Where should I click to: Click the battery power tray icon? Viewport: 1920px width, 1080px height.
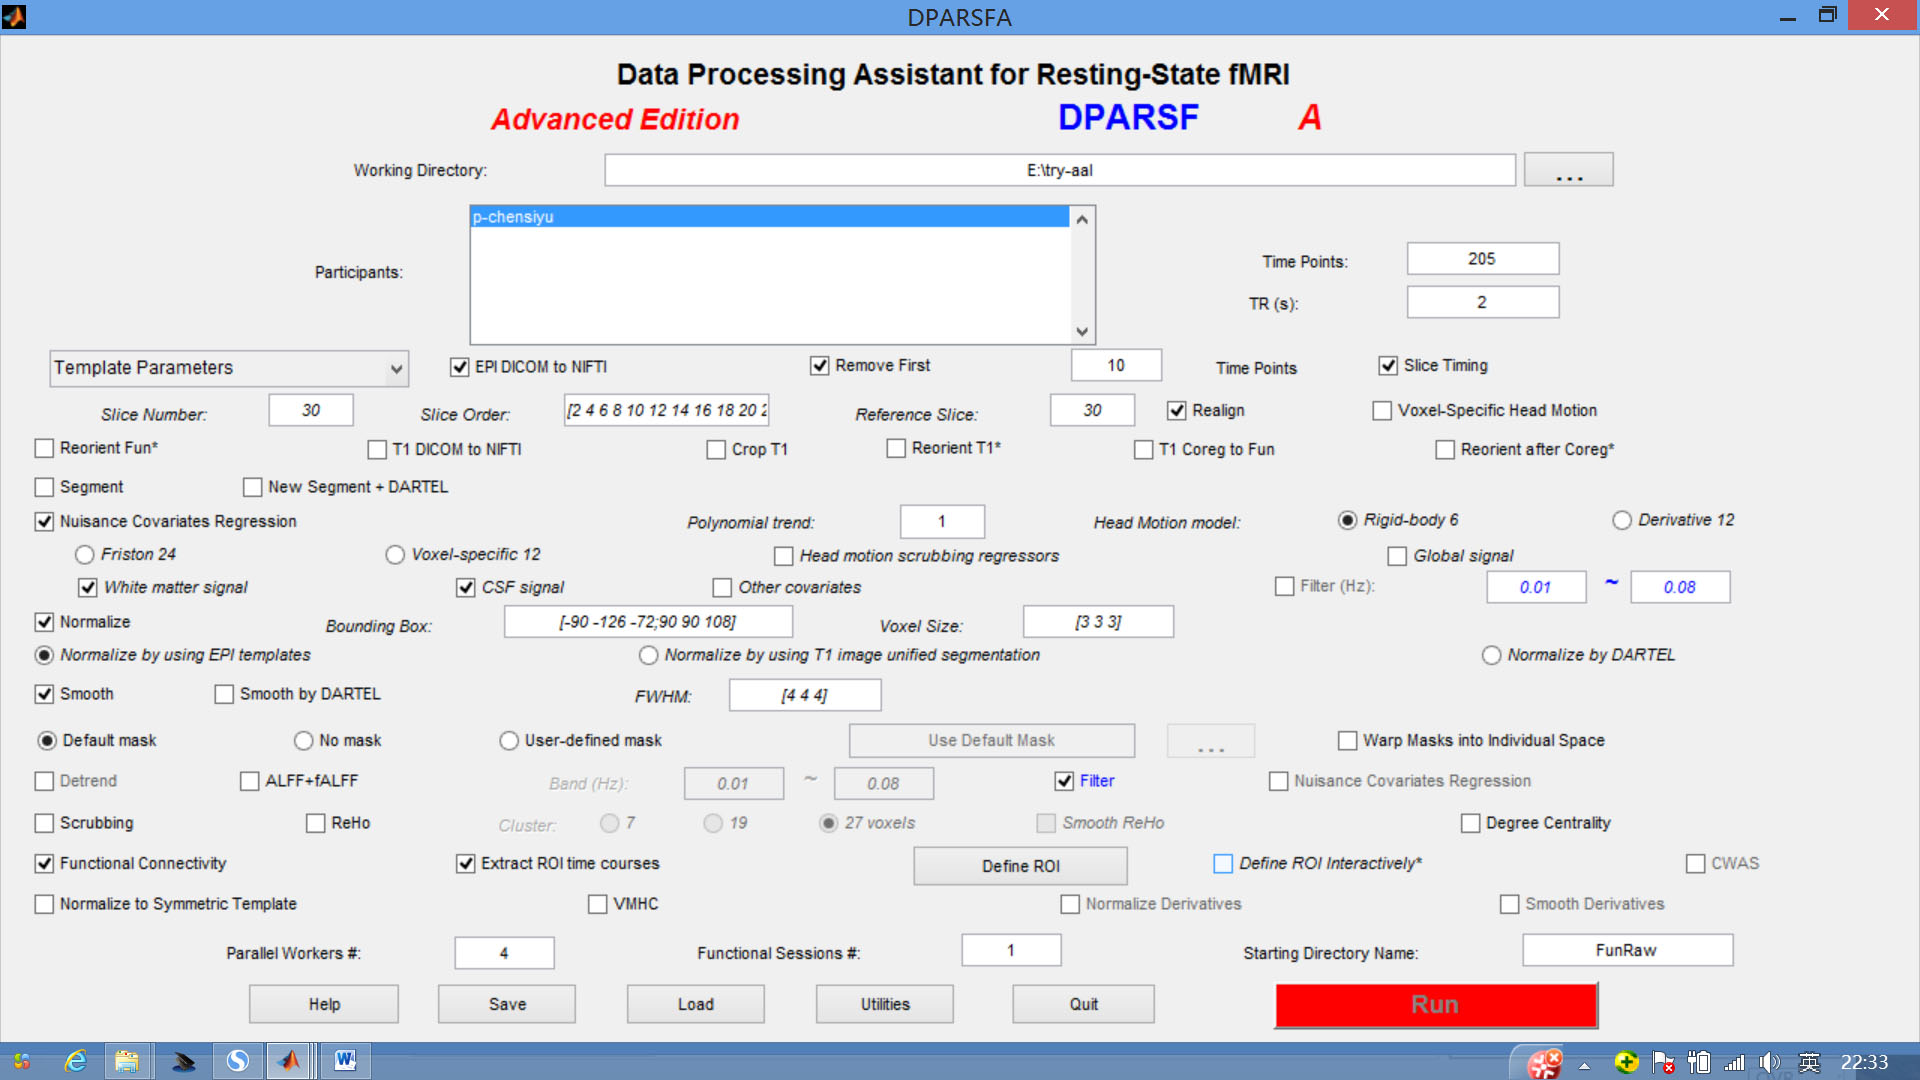(1699, 1062)
